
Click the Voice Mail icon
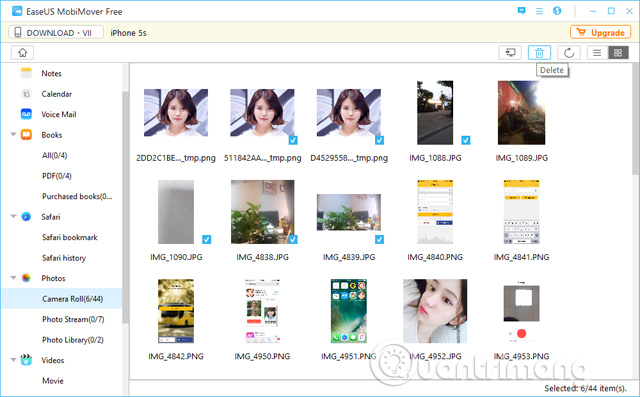coord(26,114)
